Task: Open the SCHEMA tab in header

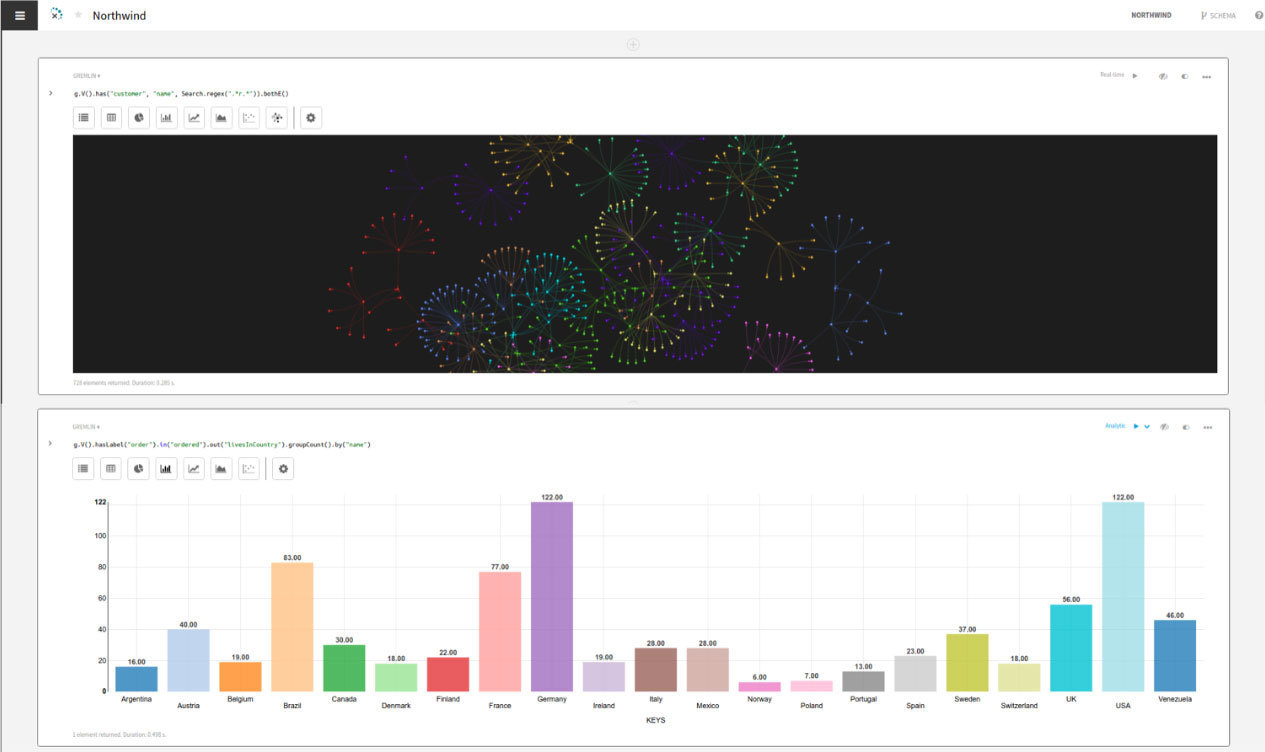Action: 1218,15
